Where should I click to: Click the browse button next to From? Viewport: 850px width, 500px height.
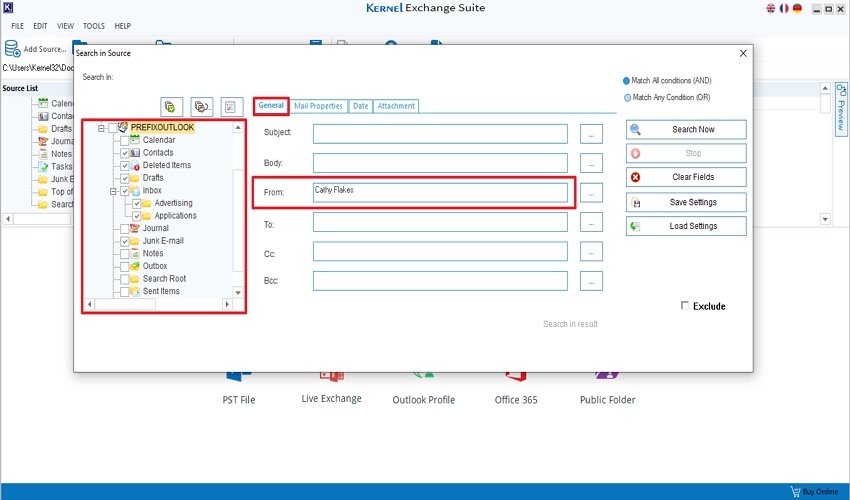click(591, 193)
